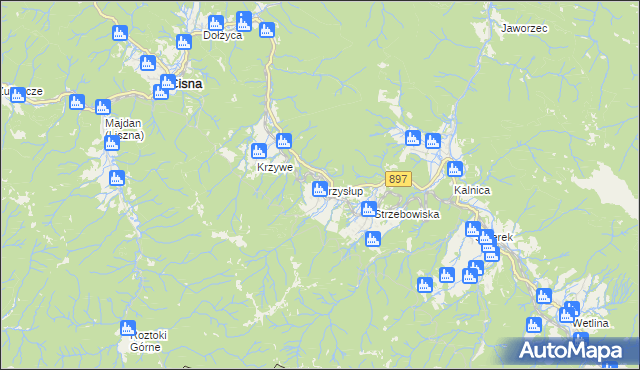Select the marker directly left of Strzebowiska label
Image resolution: width=640 pixels, height=370 pixels.
[x=369, y=209]
